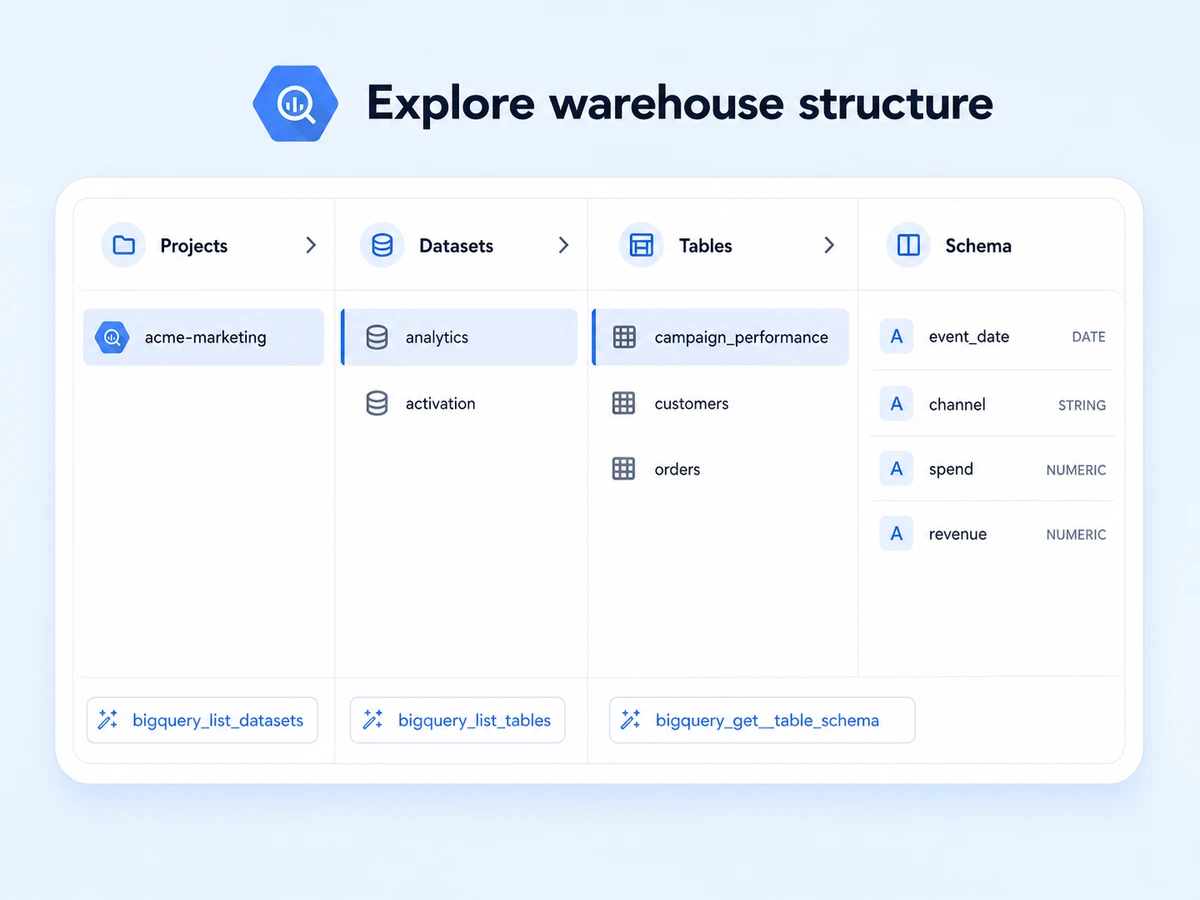
Task: Click the Projects folder icon
Action: (x=124, y=245)
